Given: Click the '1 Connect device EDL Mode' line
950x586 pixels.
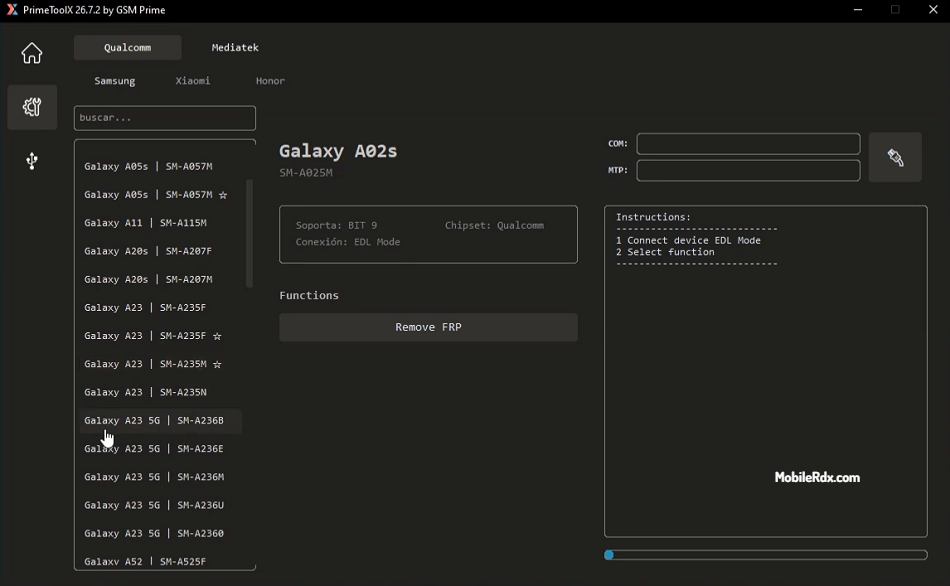Looking at the screenshot, I should (x=688, y=241).
